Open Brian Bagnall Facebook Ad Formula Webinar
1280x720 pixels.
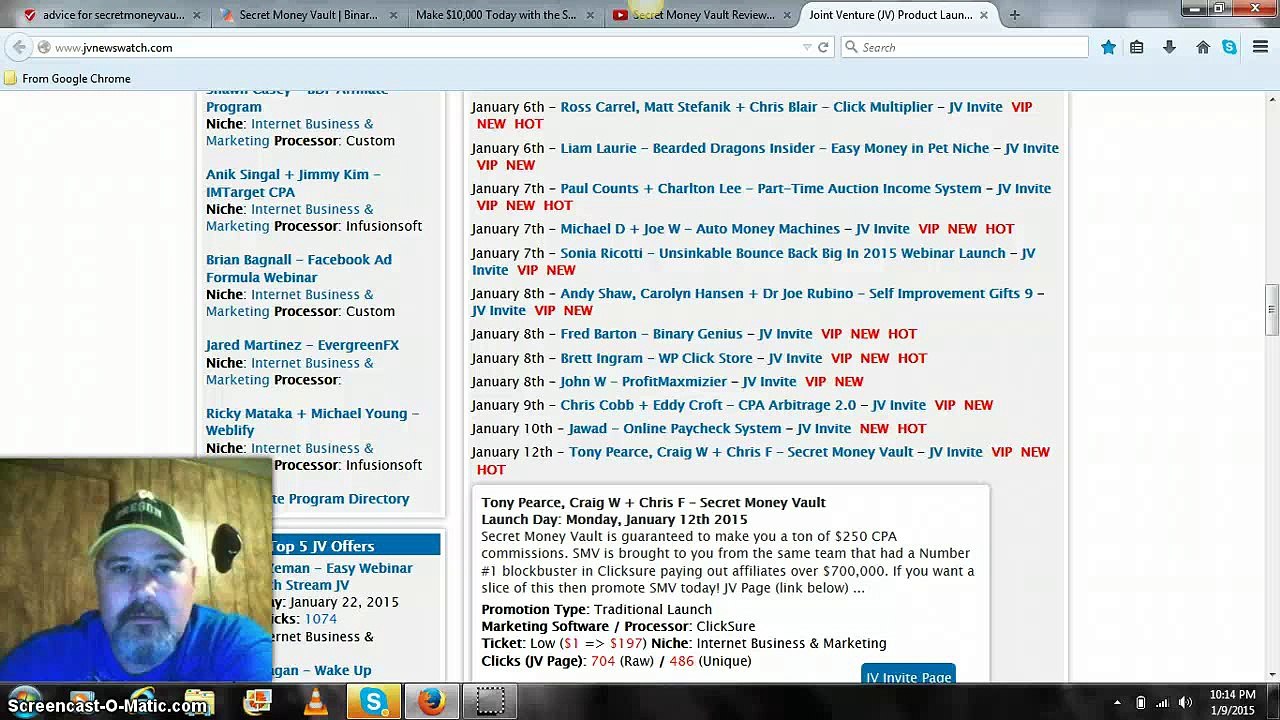299,268
